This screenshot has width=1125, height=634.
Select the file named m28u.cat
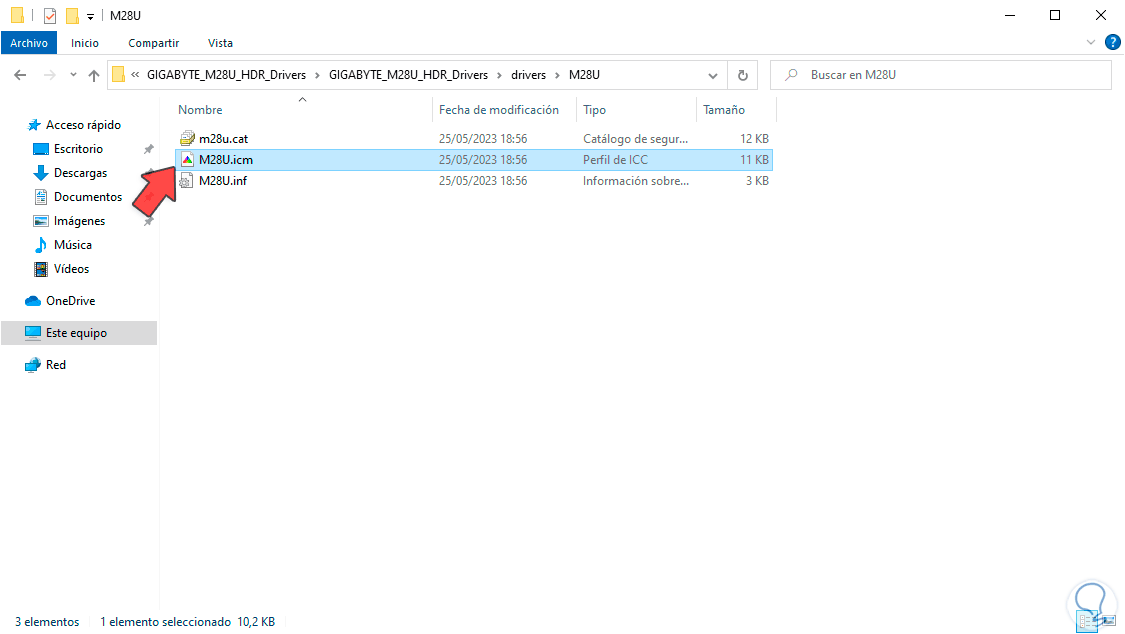pyautogui.click(x=223, y=138)
